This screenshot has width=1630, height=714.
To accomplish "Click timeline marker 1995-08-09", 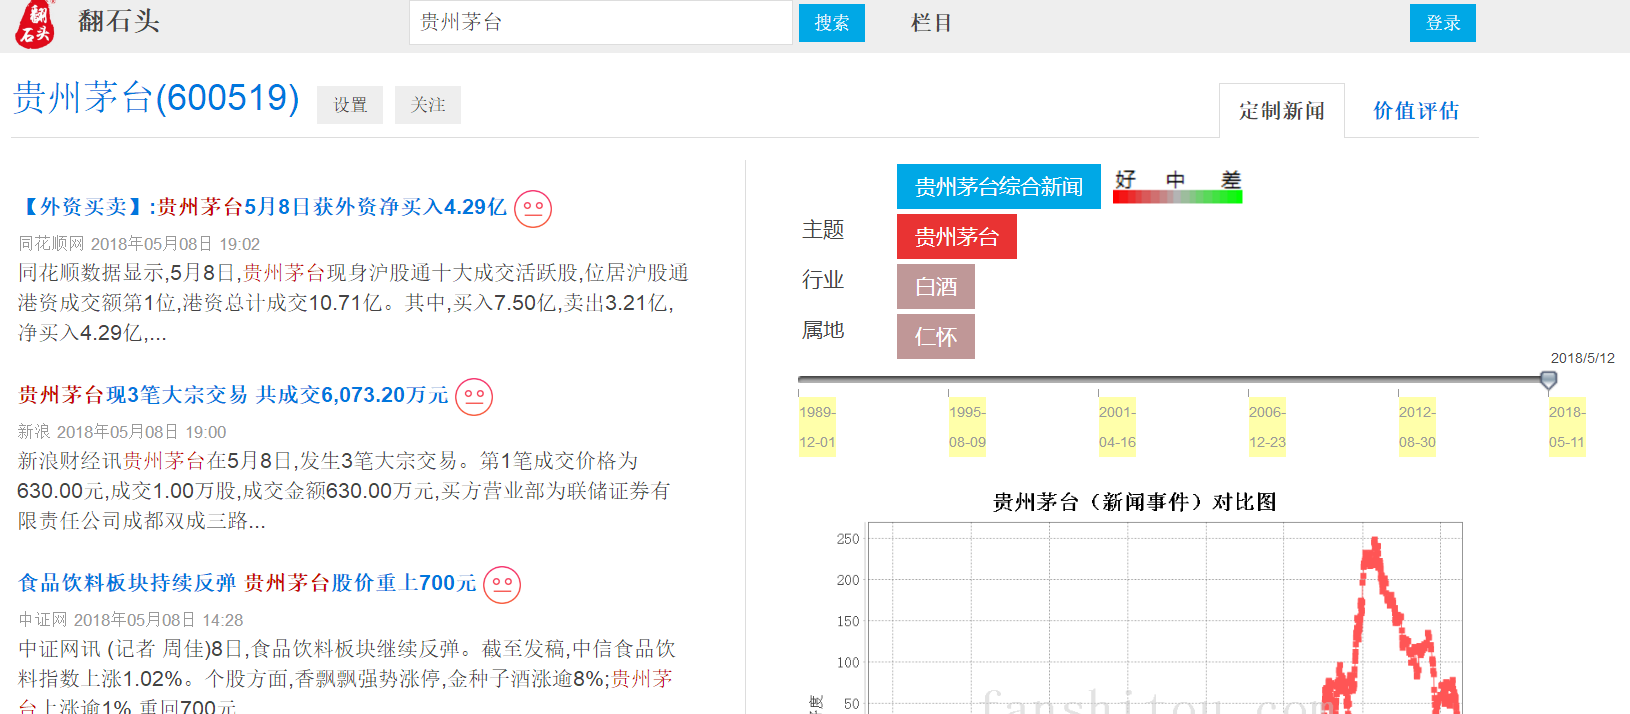I will [967, 427].
